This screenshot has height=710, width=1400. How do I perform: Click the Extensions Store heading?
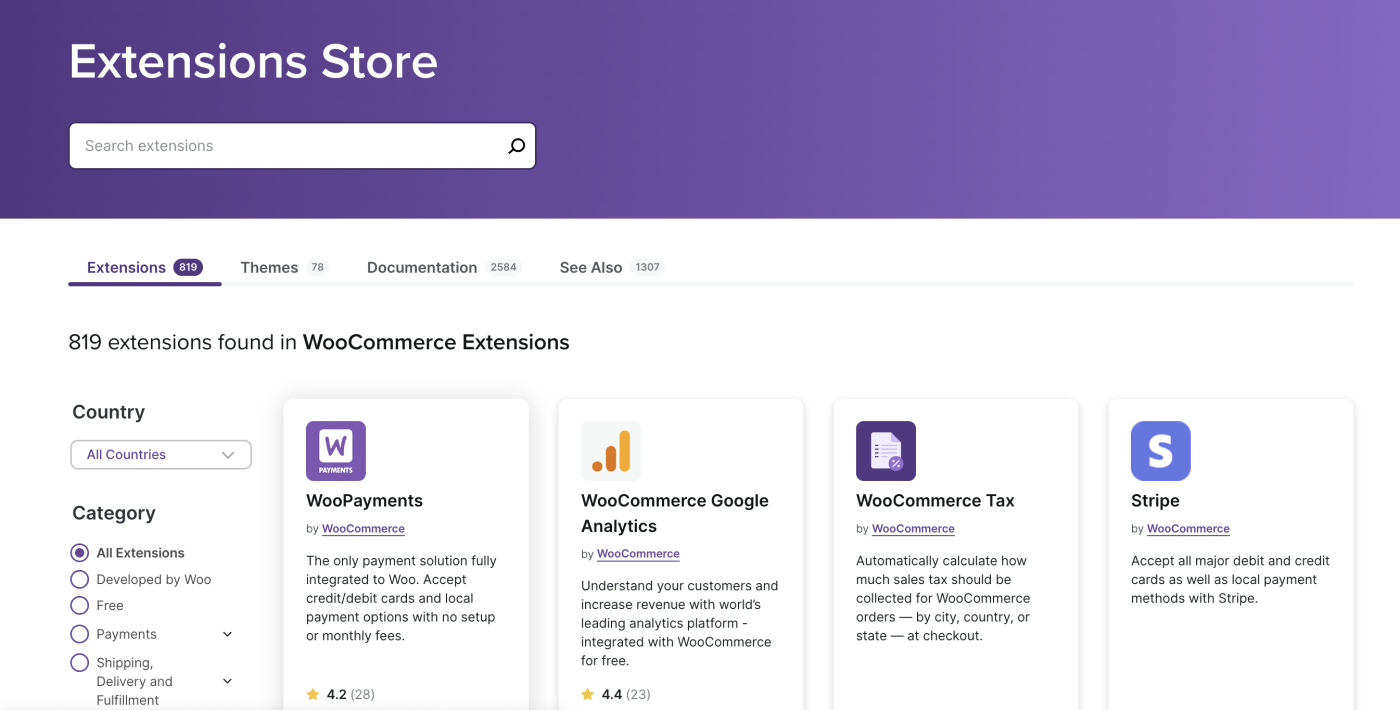point(253,62)
